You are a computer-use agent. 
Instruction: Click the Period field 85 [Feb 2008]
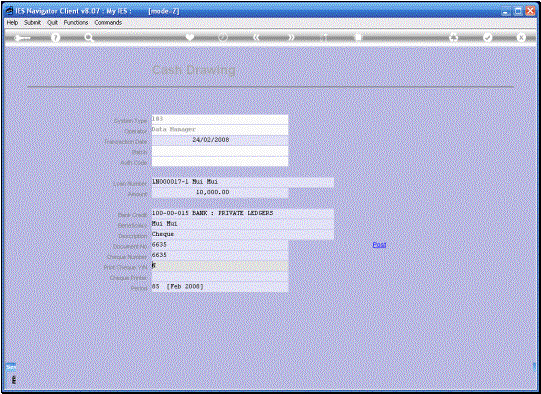point(220,287)
